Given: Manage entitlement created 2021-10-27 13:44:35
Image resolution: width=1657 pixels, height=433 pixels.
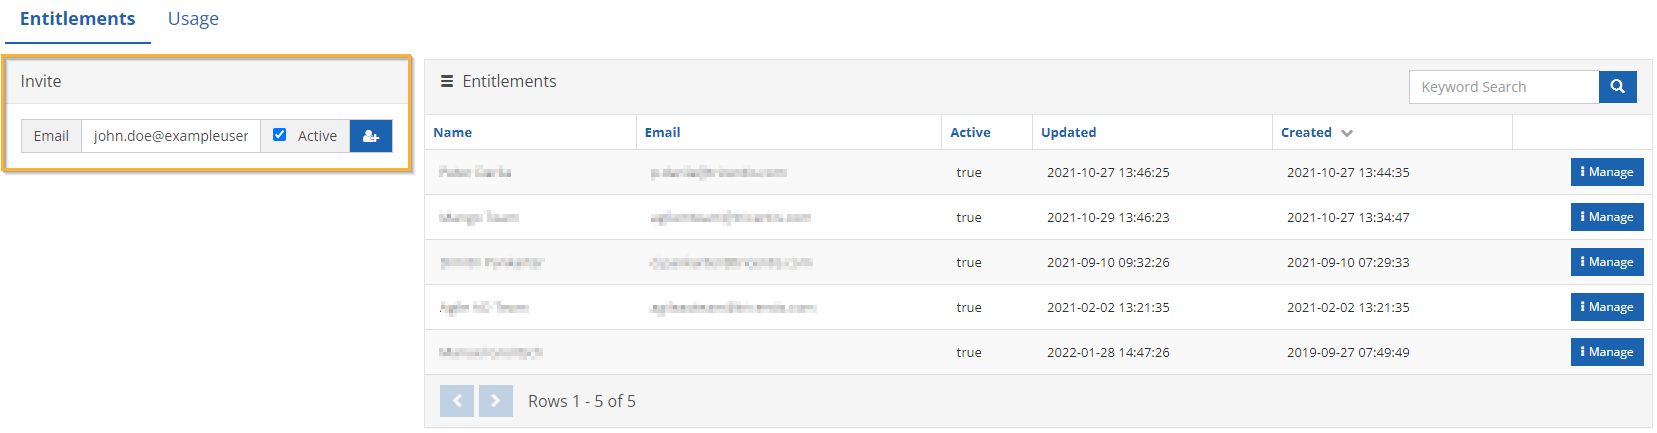Looking at the screenshot, I should (x=1606, y=172).
